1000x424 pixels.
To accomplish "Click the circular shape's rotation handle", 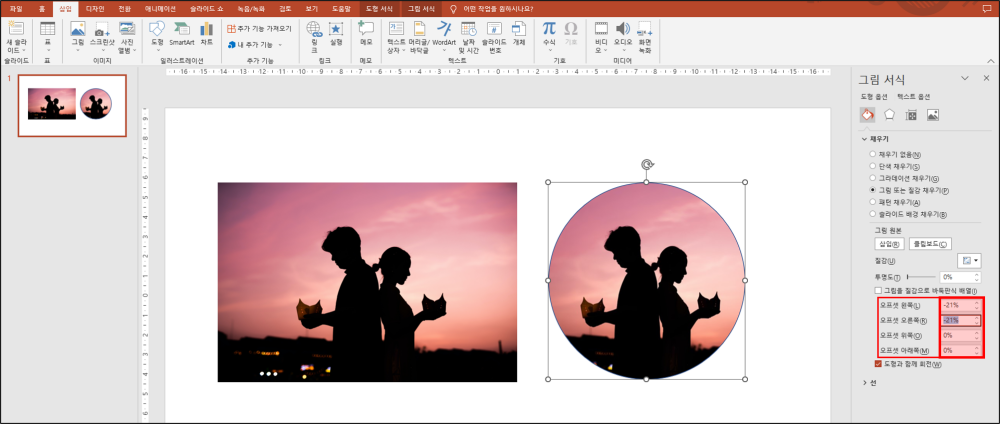I will (x=647, y=164).
